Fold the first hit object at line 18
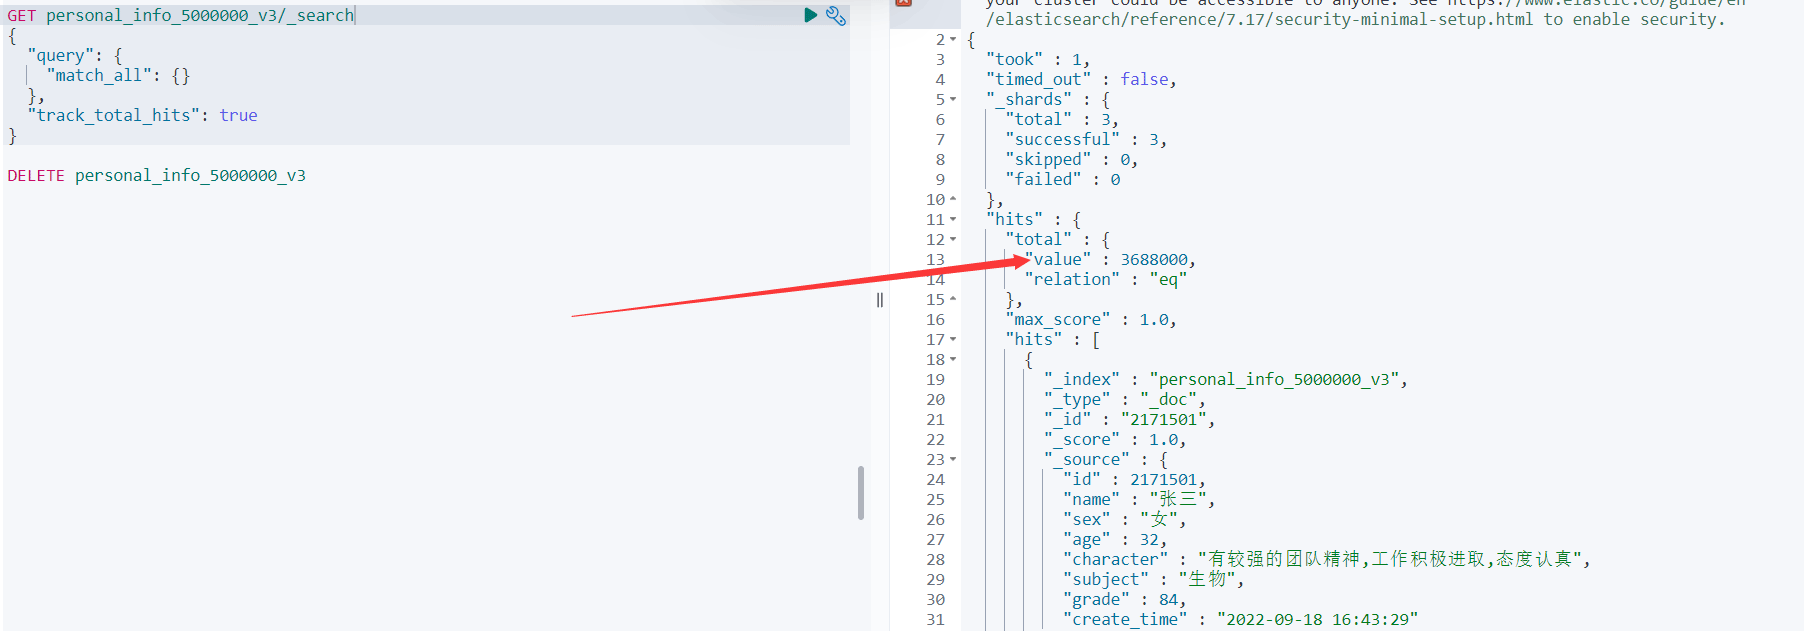The height and width of the screenshot is (631, 1804). tap(953, 360)
